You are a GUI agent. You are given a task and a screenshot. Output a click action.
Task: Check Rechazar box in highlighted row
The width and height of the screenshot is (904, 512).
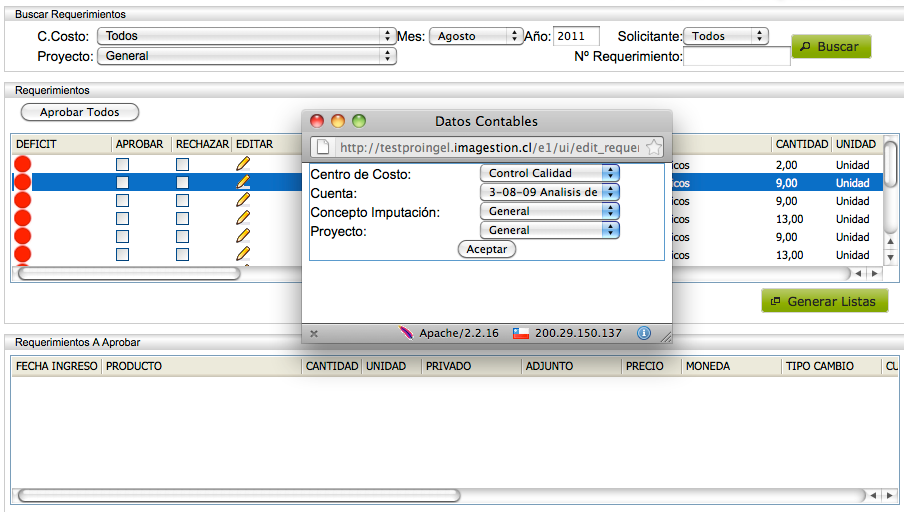pyautogui.click(x=182, y=182)
